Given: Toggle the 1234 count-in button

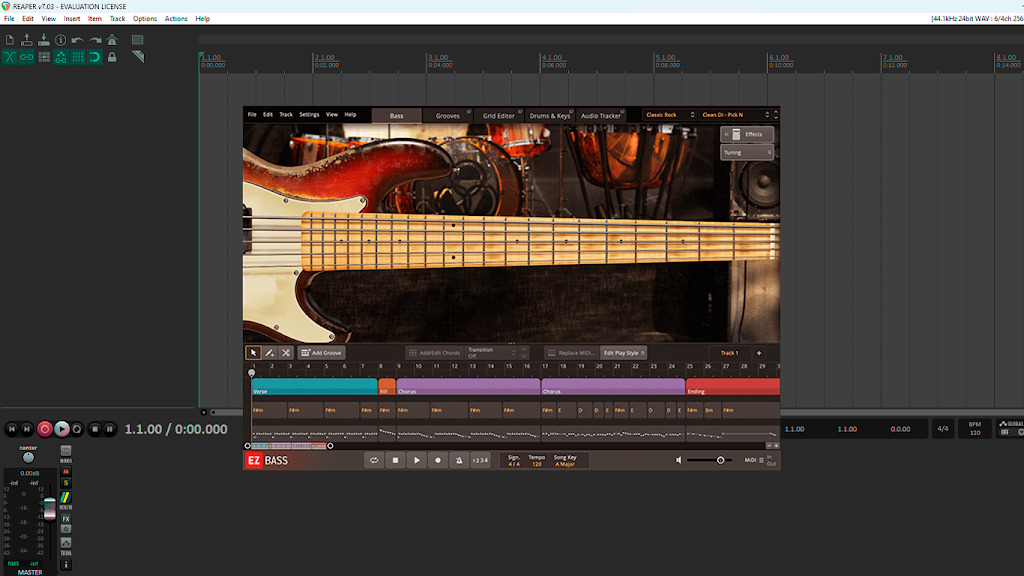Looking at the screenshot, I should [480, 460].
